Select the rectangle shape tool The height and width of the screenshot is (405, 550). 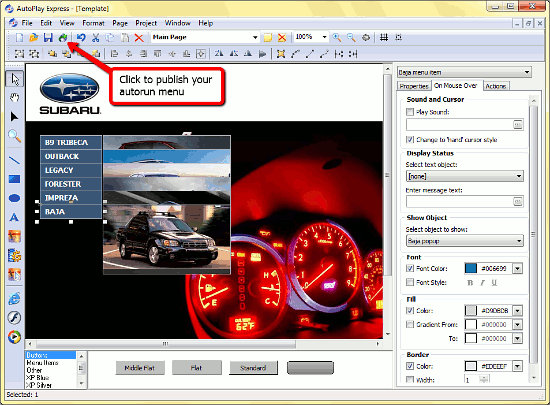pyautogui.click(x=14, y=180)
